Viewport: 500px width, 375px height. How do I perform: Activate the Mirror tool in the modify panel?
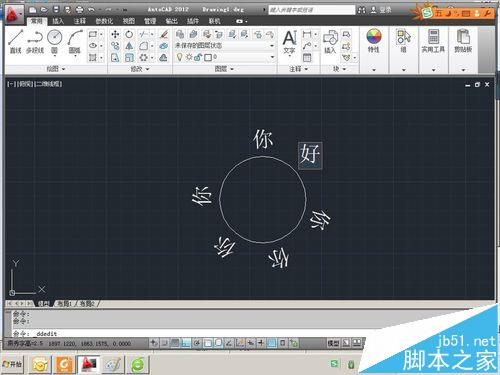129,46
